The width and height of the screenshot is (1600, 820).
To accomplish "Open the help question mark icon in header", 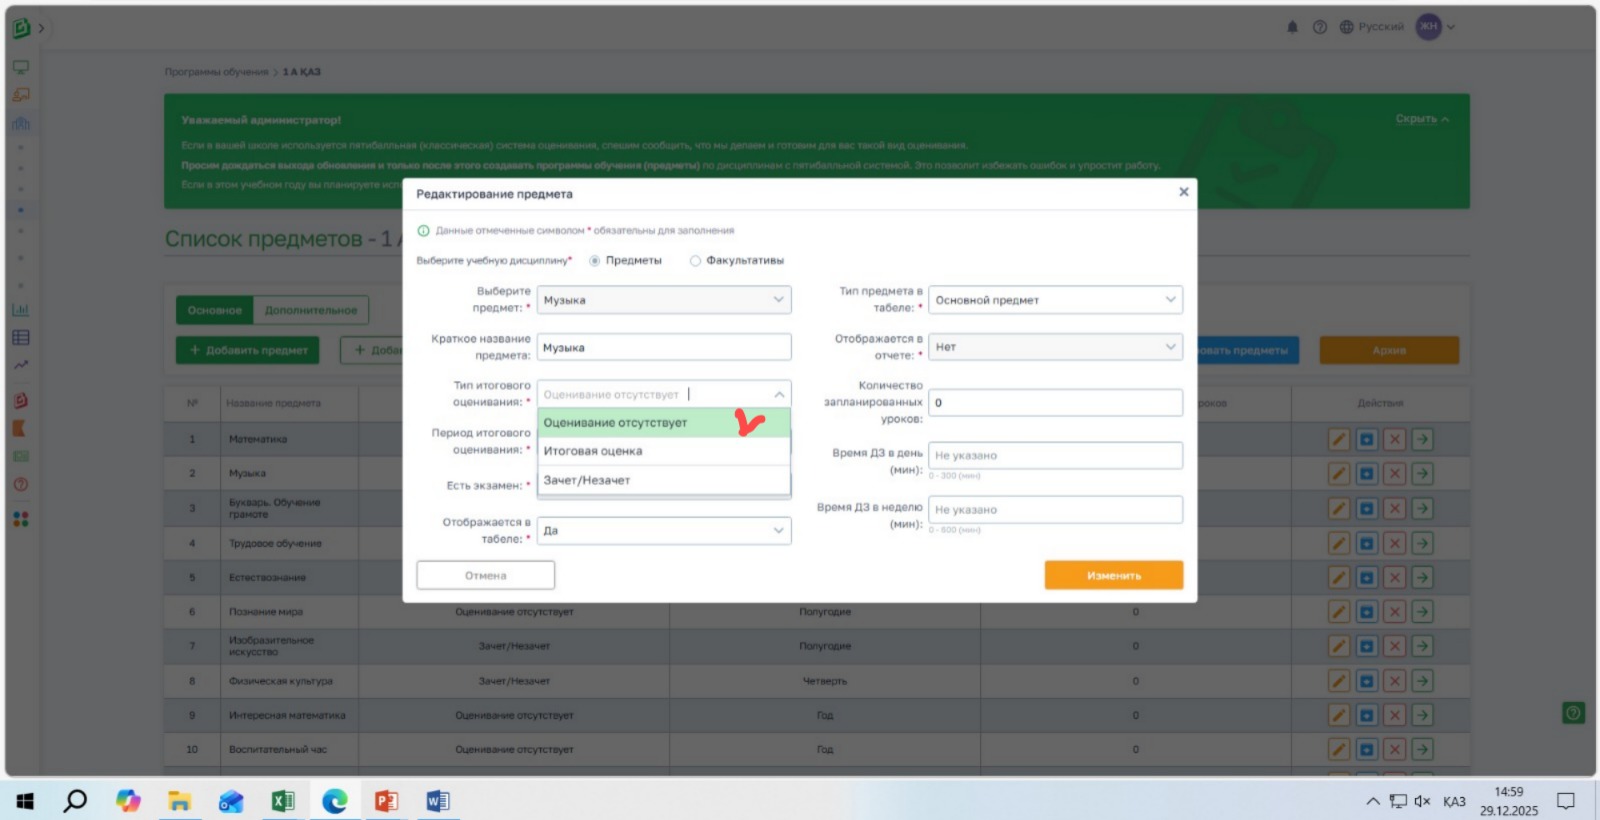I will (1319, 27).
